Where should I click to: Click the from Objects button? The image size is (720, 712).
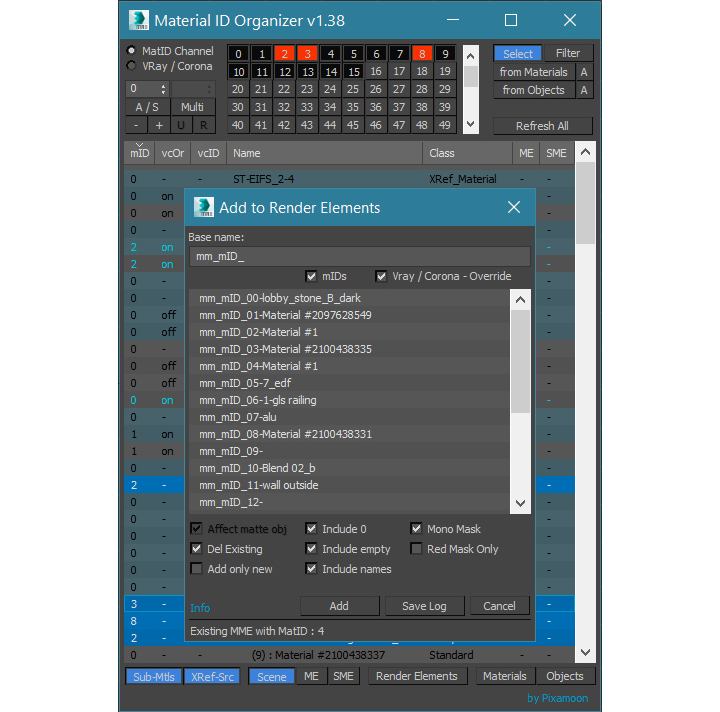[x=534, y=90]
